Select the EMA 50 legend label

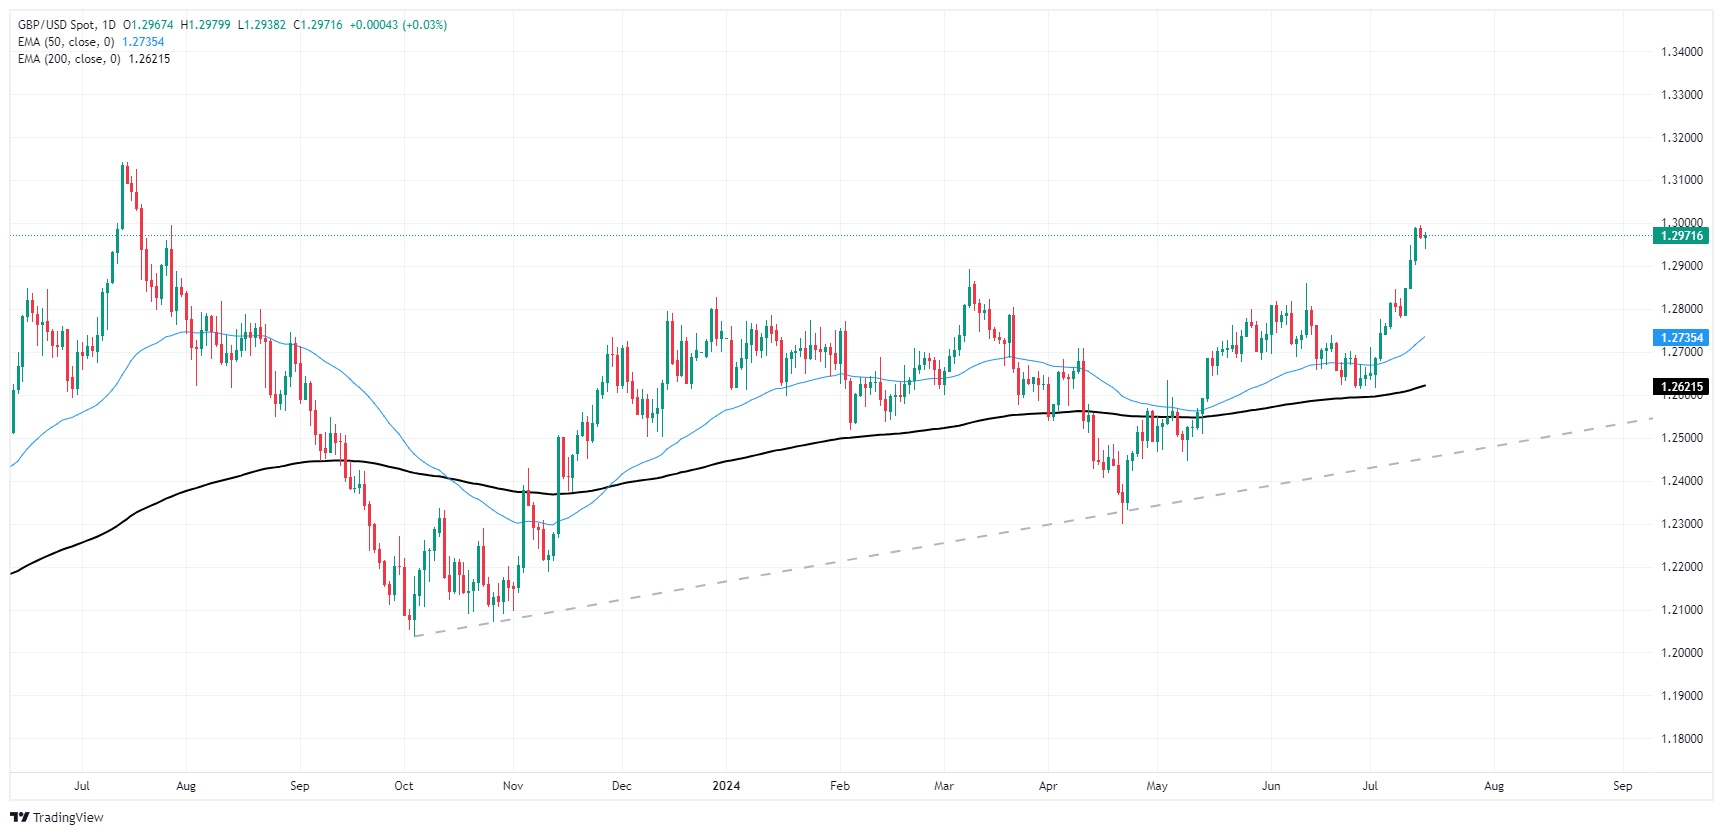point(66,42)
